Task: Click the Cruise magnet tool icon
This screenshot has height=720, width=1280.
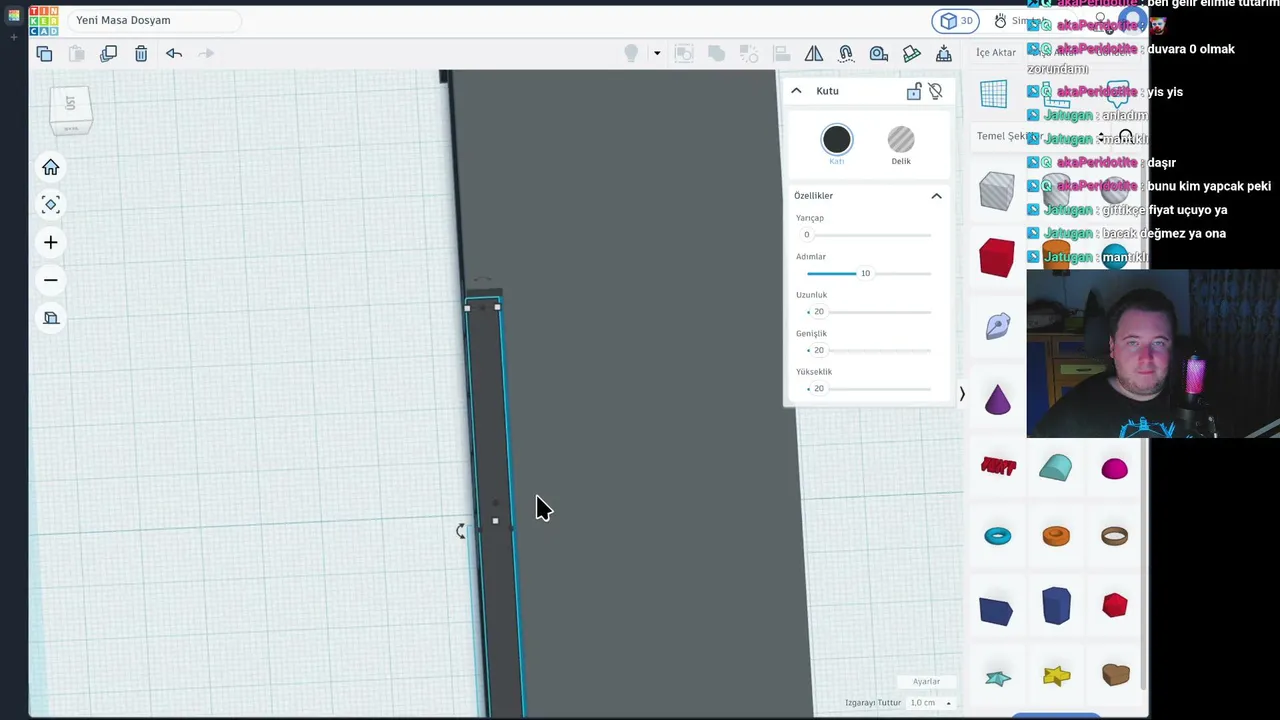Action: (x=846, y=53)
